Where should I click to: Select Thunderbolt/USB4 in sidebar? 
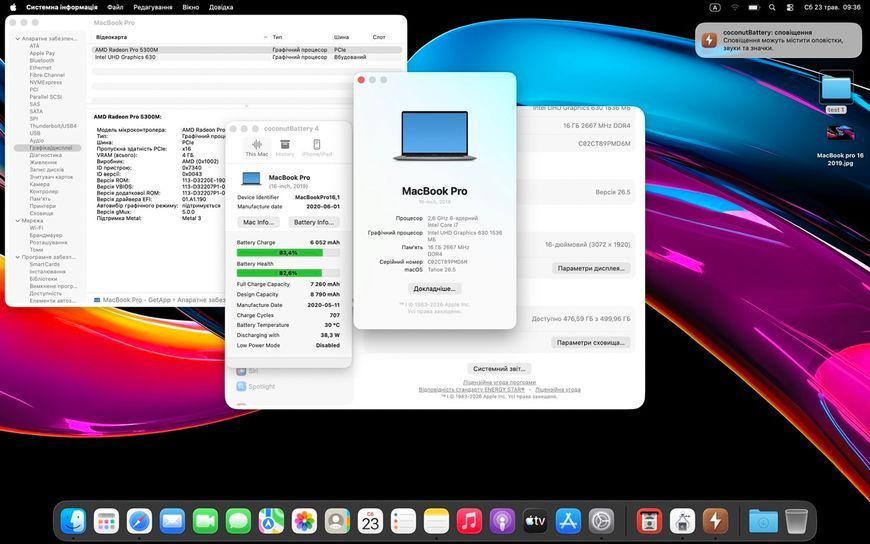(53, 126)
